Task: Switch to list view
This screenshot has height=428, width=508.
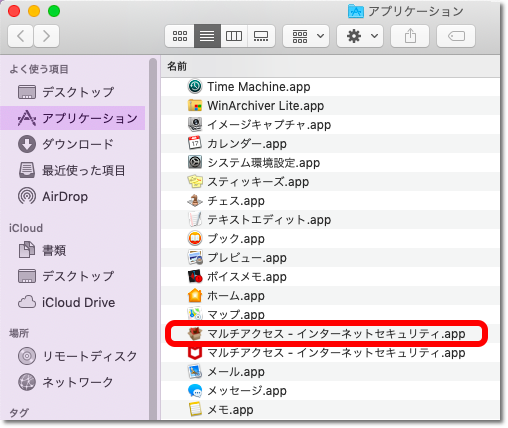Action: (207, 36)
